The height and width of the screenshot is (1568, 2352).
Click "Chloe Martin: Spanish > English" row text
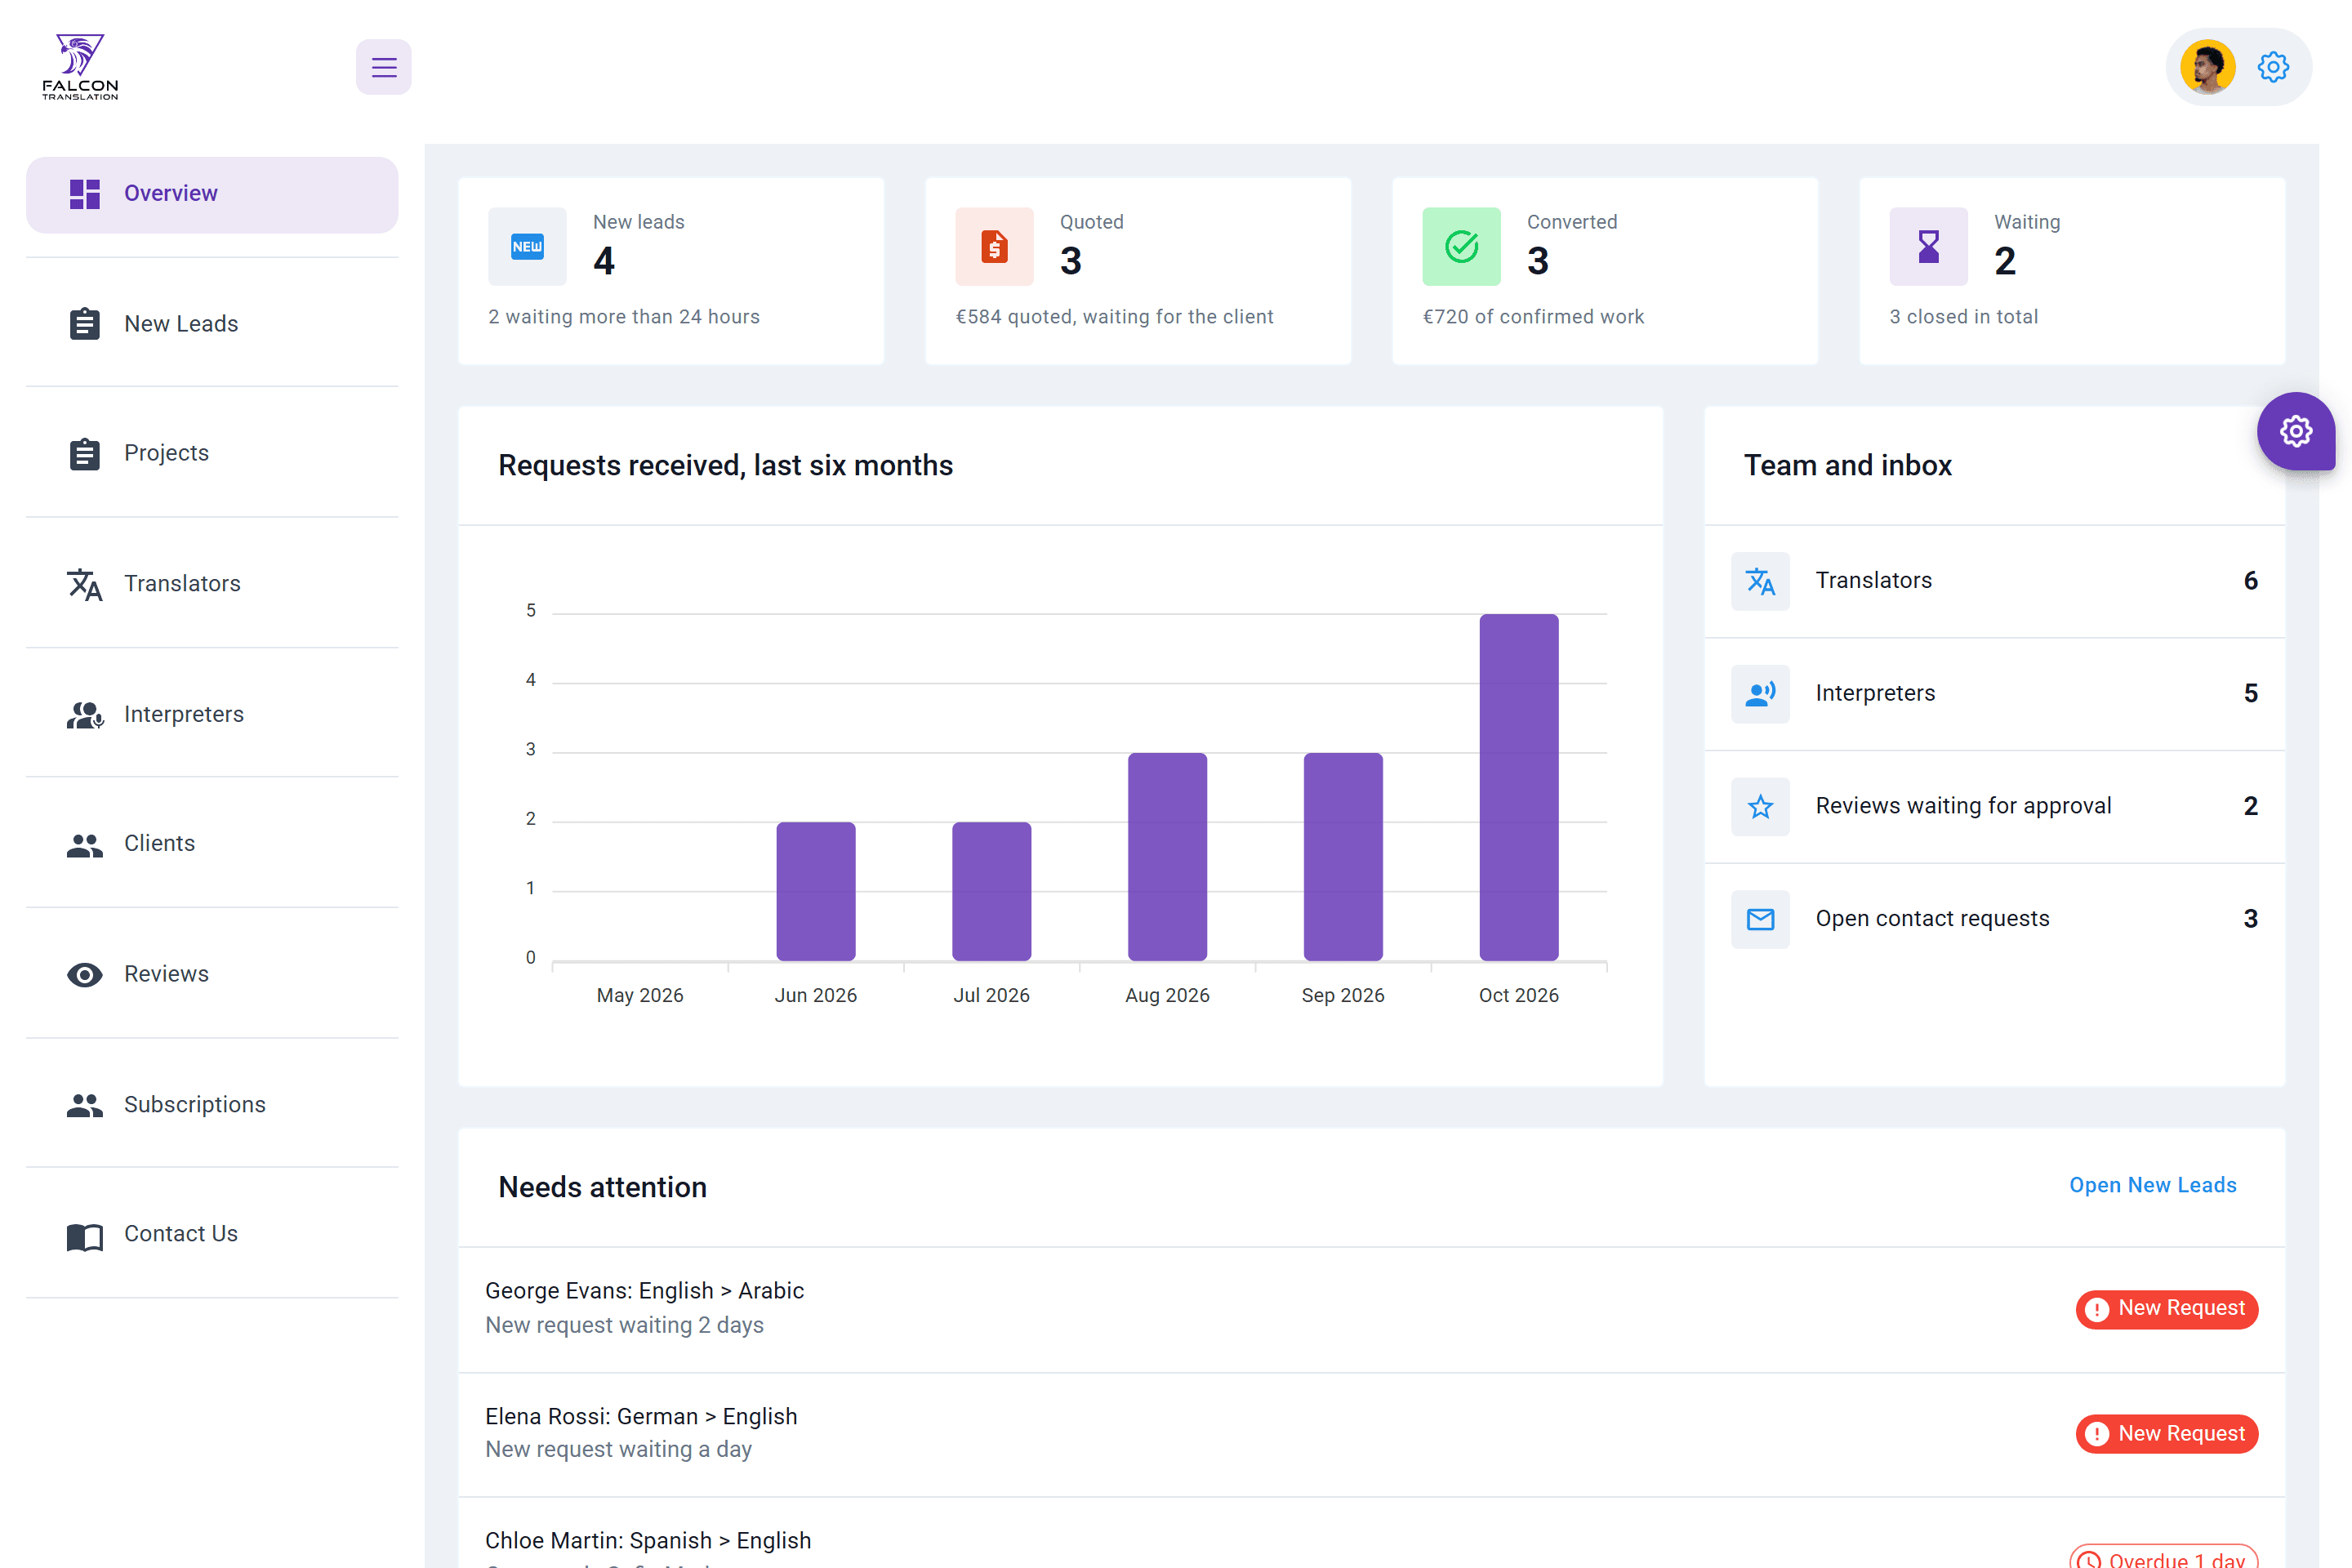(648, 1541)
